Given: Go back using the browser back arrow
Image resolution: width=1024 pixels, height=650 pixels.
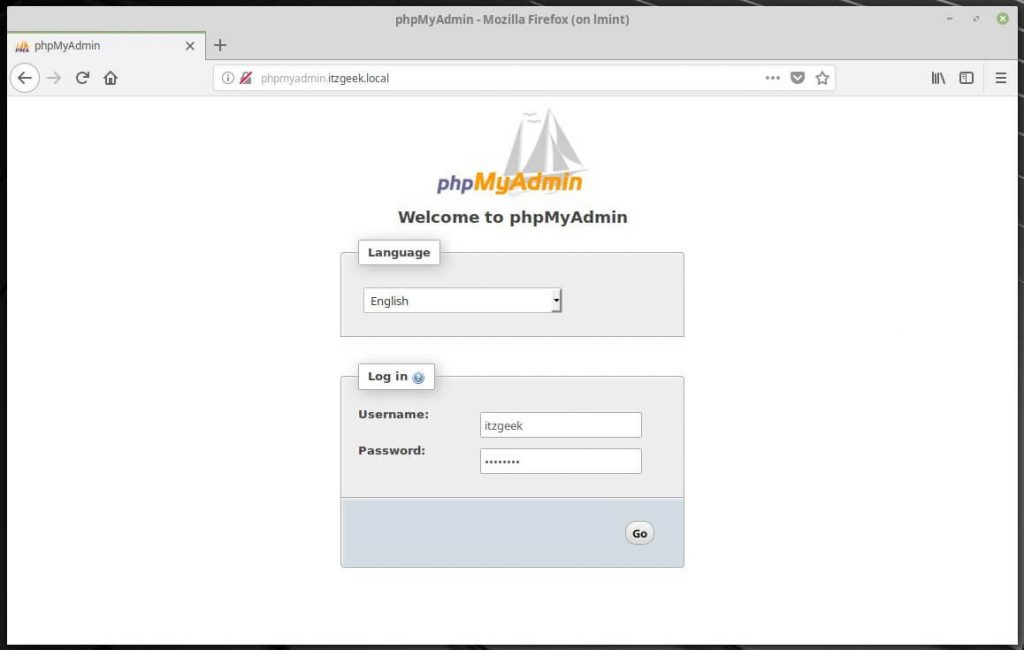Looking at the screenshot, I should pos(25,78).
